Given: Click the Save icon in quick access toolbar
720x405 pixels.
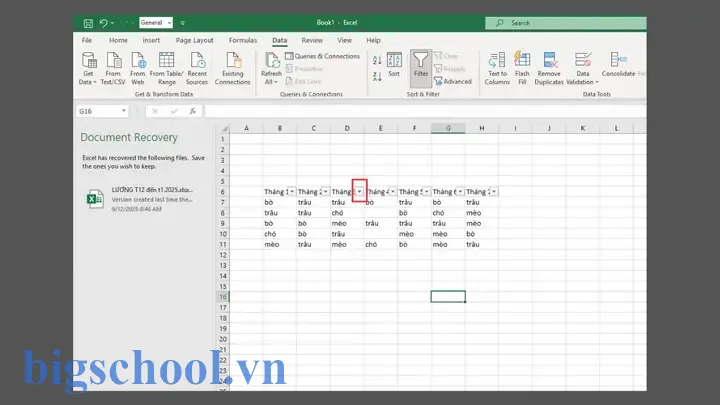Looking at the screenshot, I should (x=88, y=23).
